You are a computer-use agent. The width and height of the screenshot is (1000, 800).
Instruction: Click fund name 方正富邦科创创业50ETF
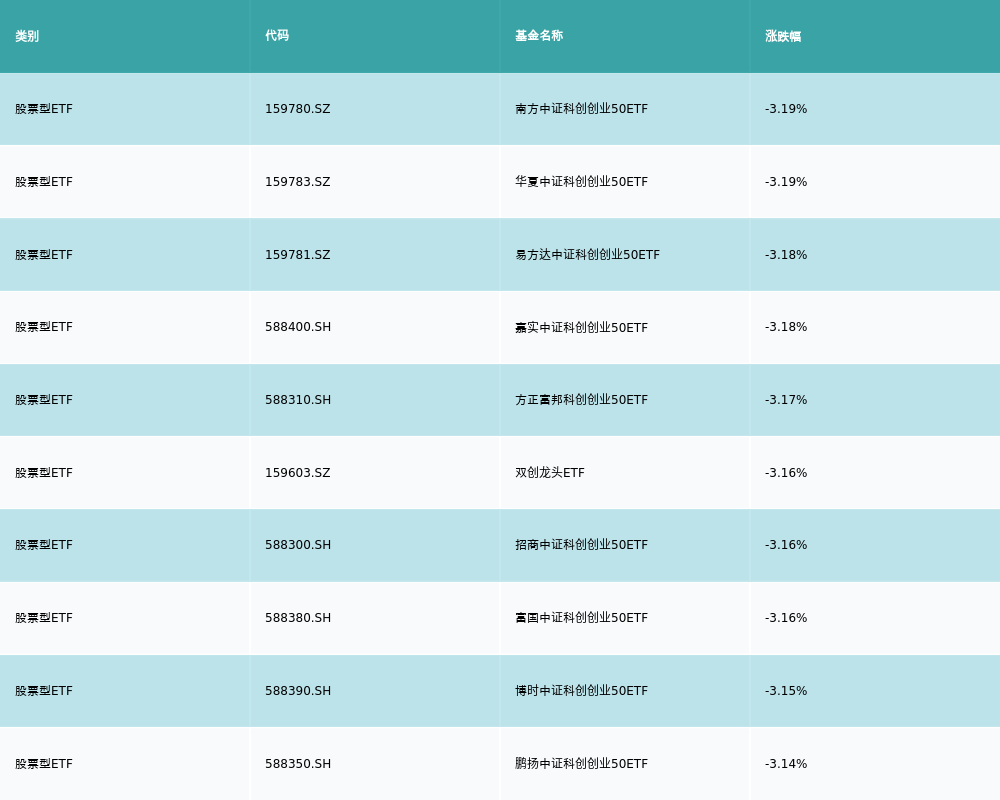click(582, 400)
